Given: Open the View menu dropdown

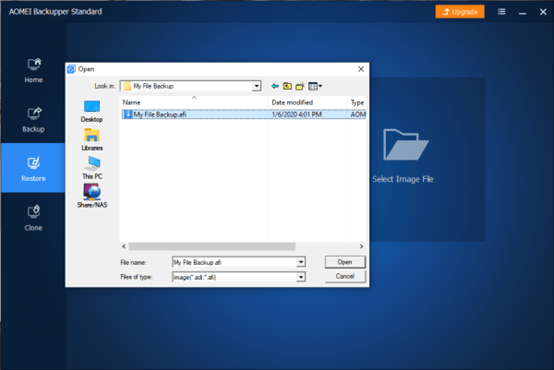Looking at the screenshot, I should coord(315,86).
